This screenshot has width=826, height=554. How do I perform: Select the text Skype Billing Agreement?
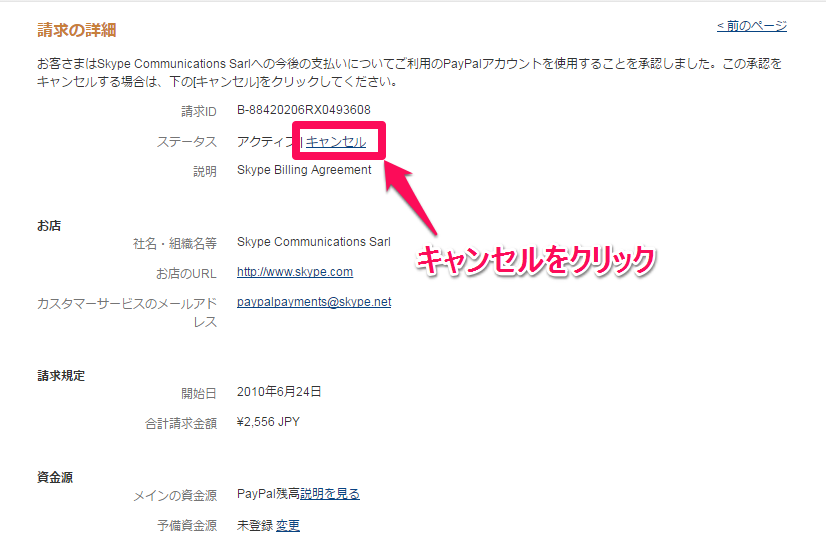tap(304, 170)
